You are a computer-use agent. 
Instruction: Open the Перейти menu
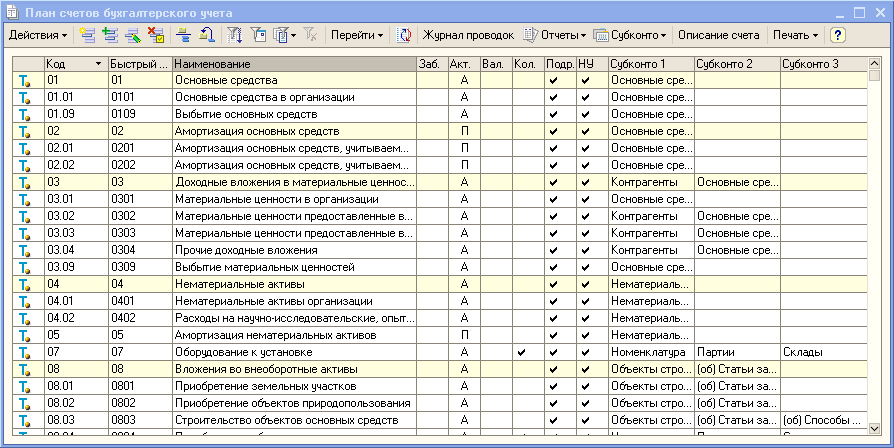pyautogui.click(x=357, y=35)
